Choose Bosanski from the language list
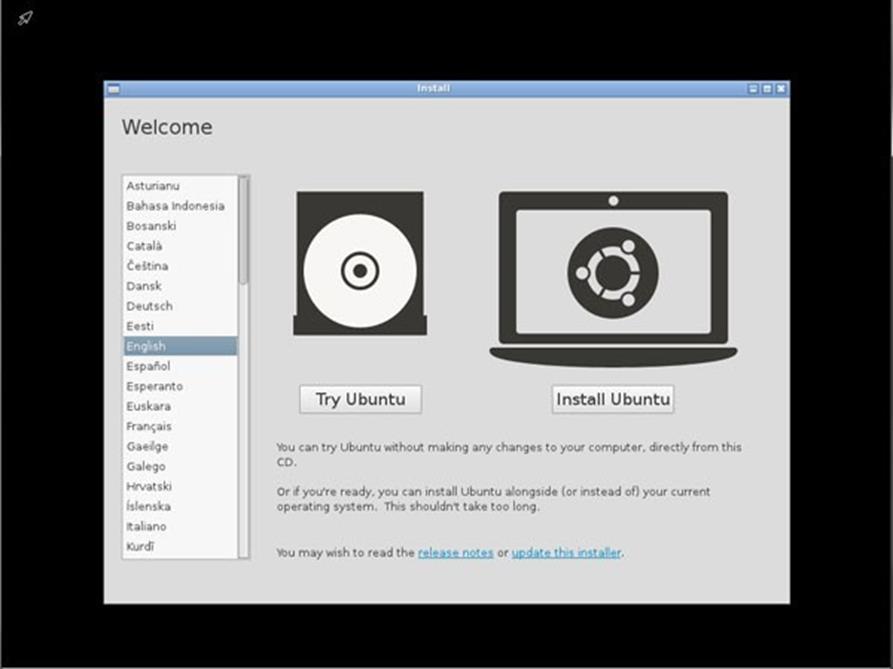 pos(180,225)
